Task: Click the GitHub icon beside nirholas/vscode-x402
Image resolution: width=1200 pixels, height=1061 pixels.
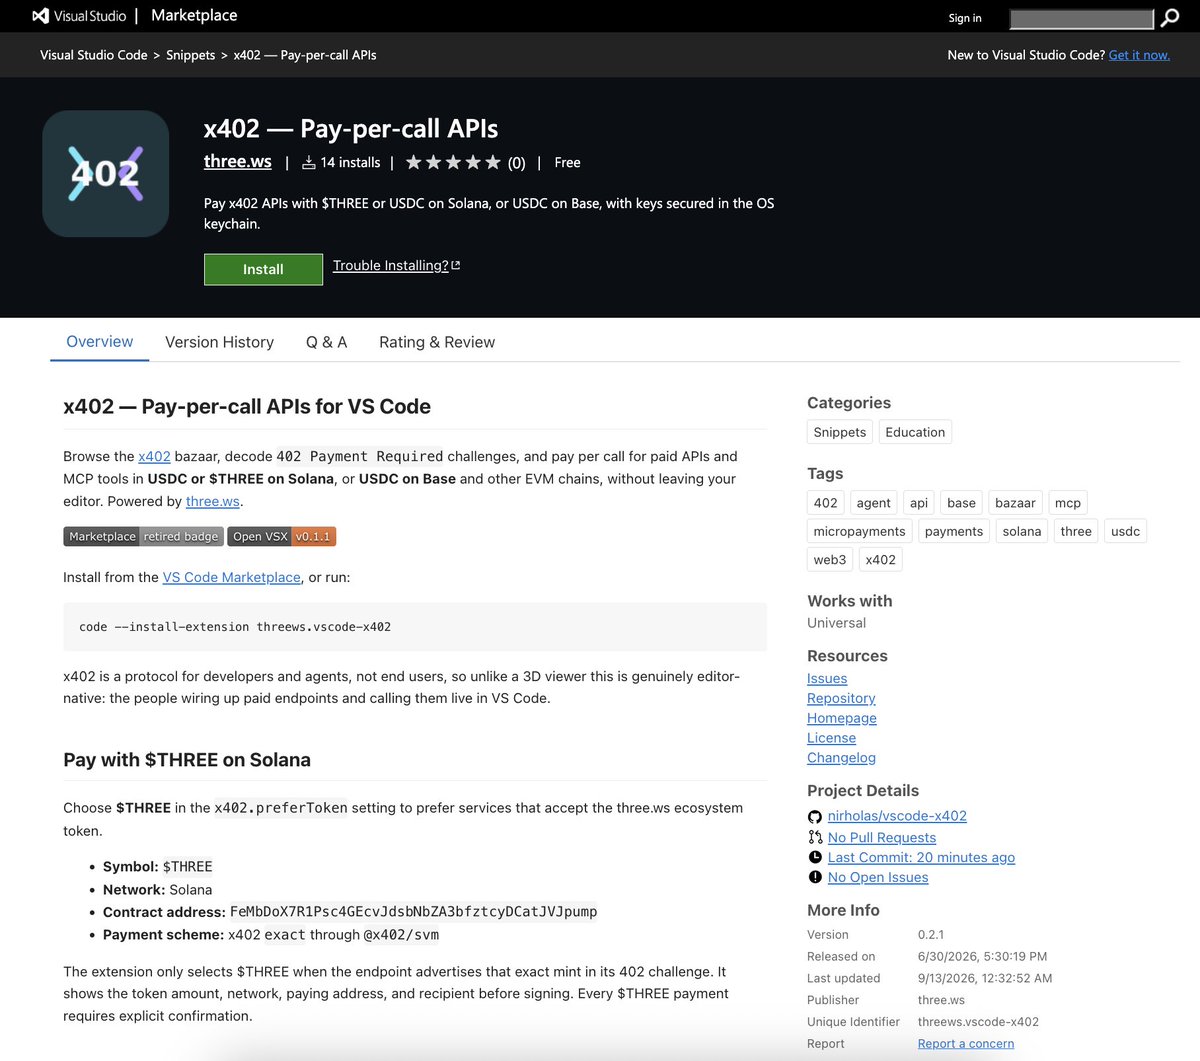Action: click(x=815, y=817)
